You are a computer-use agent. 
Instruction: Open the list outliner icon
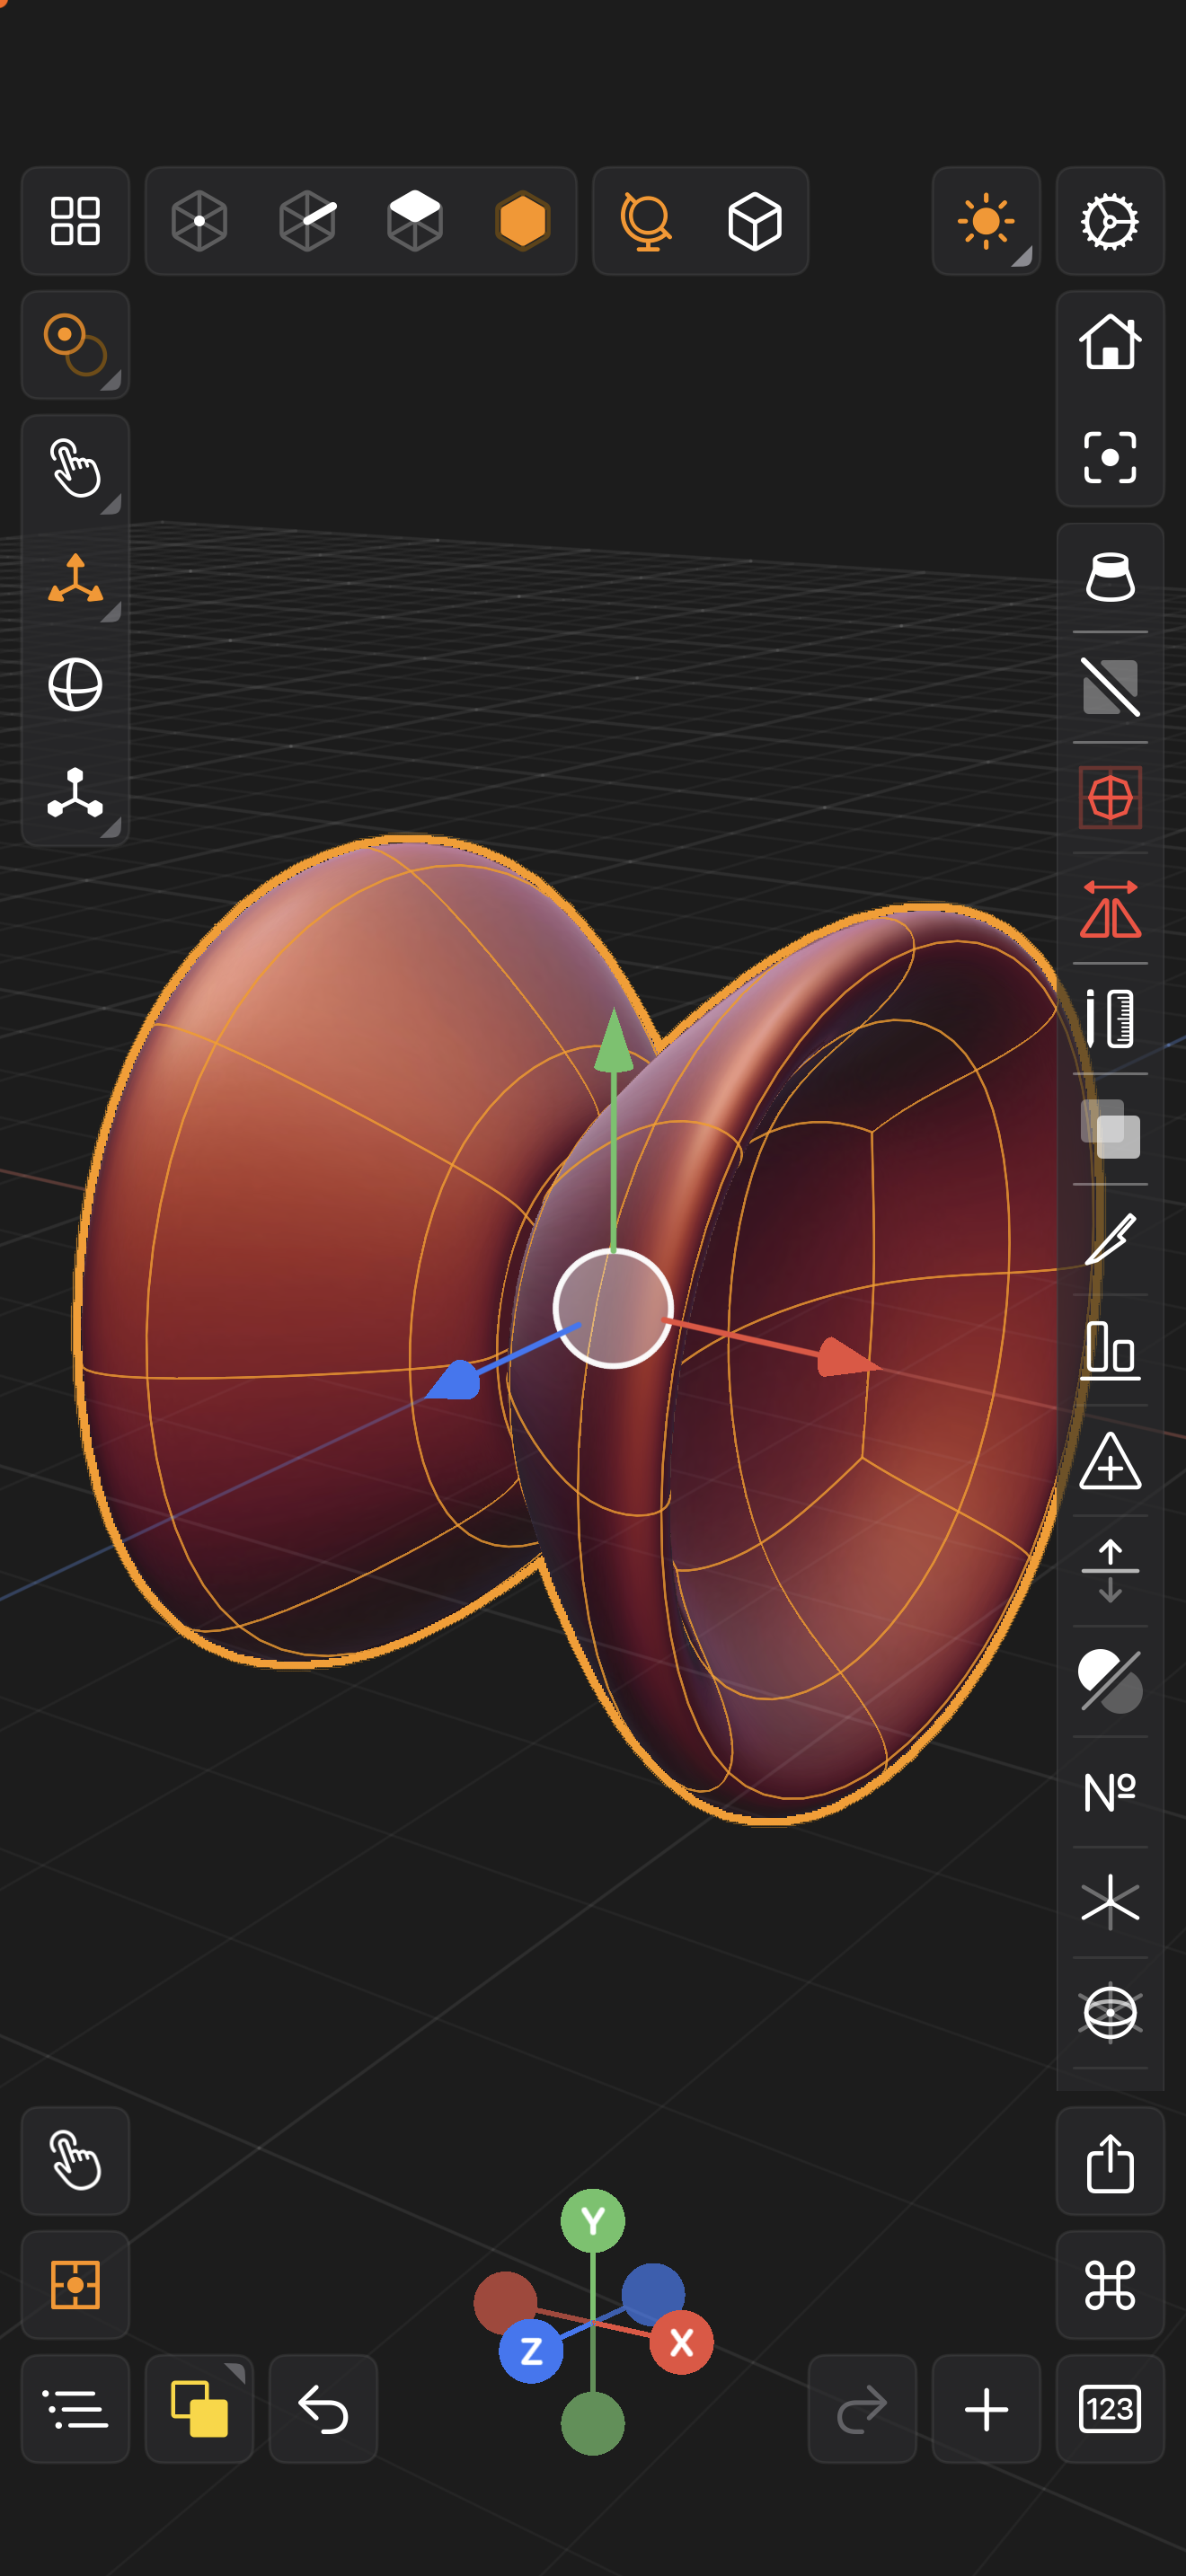(x=75, y=2409)
